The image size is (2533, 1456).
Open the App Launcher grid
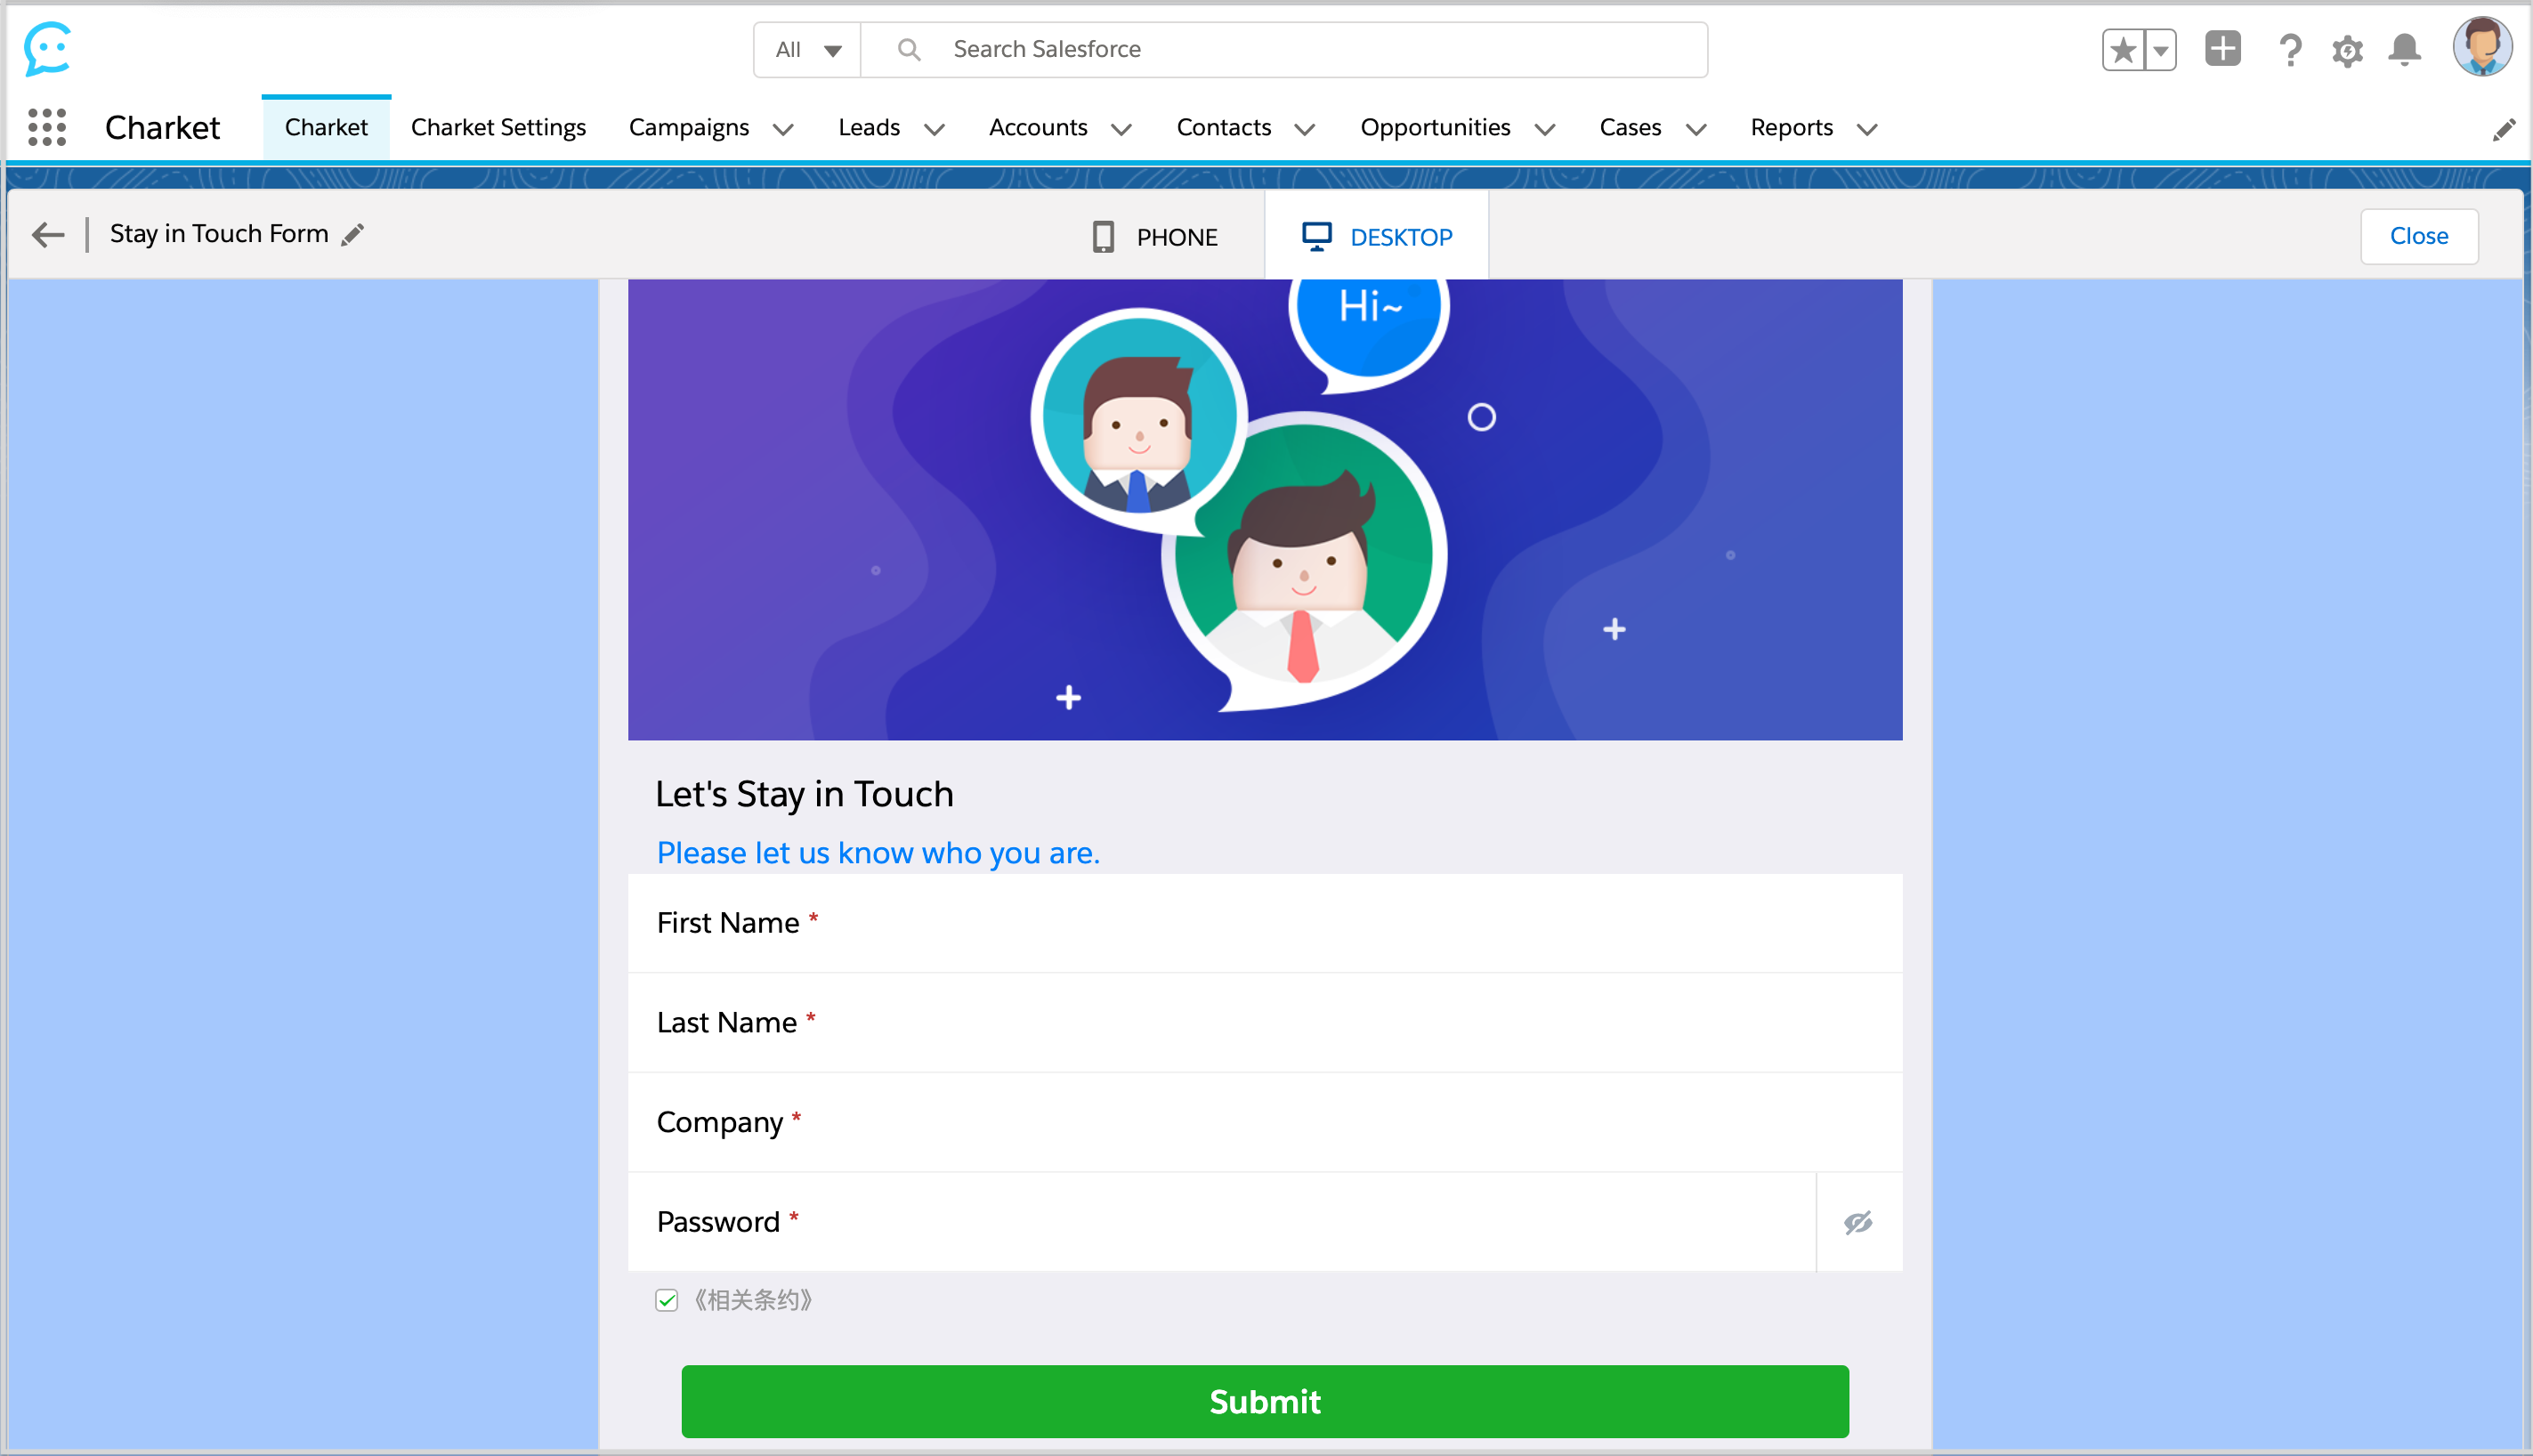47,127
